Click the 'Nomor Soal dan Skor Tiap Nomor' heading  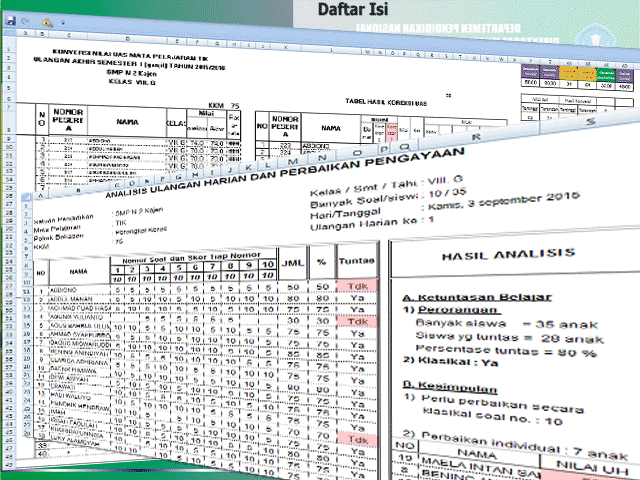[191, 258]
